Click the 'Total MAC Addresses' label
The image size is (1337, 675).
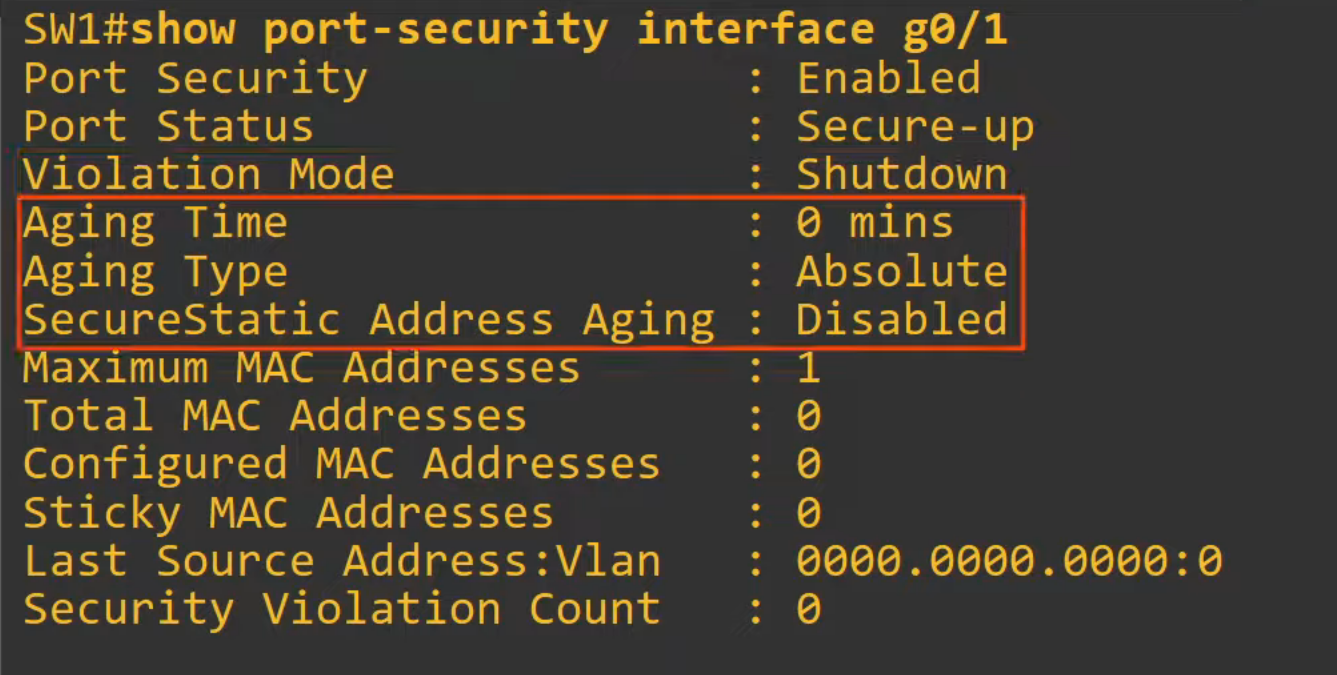[275, 416]
